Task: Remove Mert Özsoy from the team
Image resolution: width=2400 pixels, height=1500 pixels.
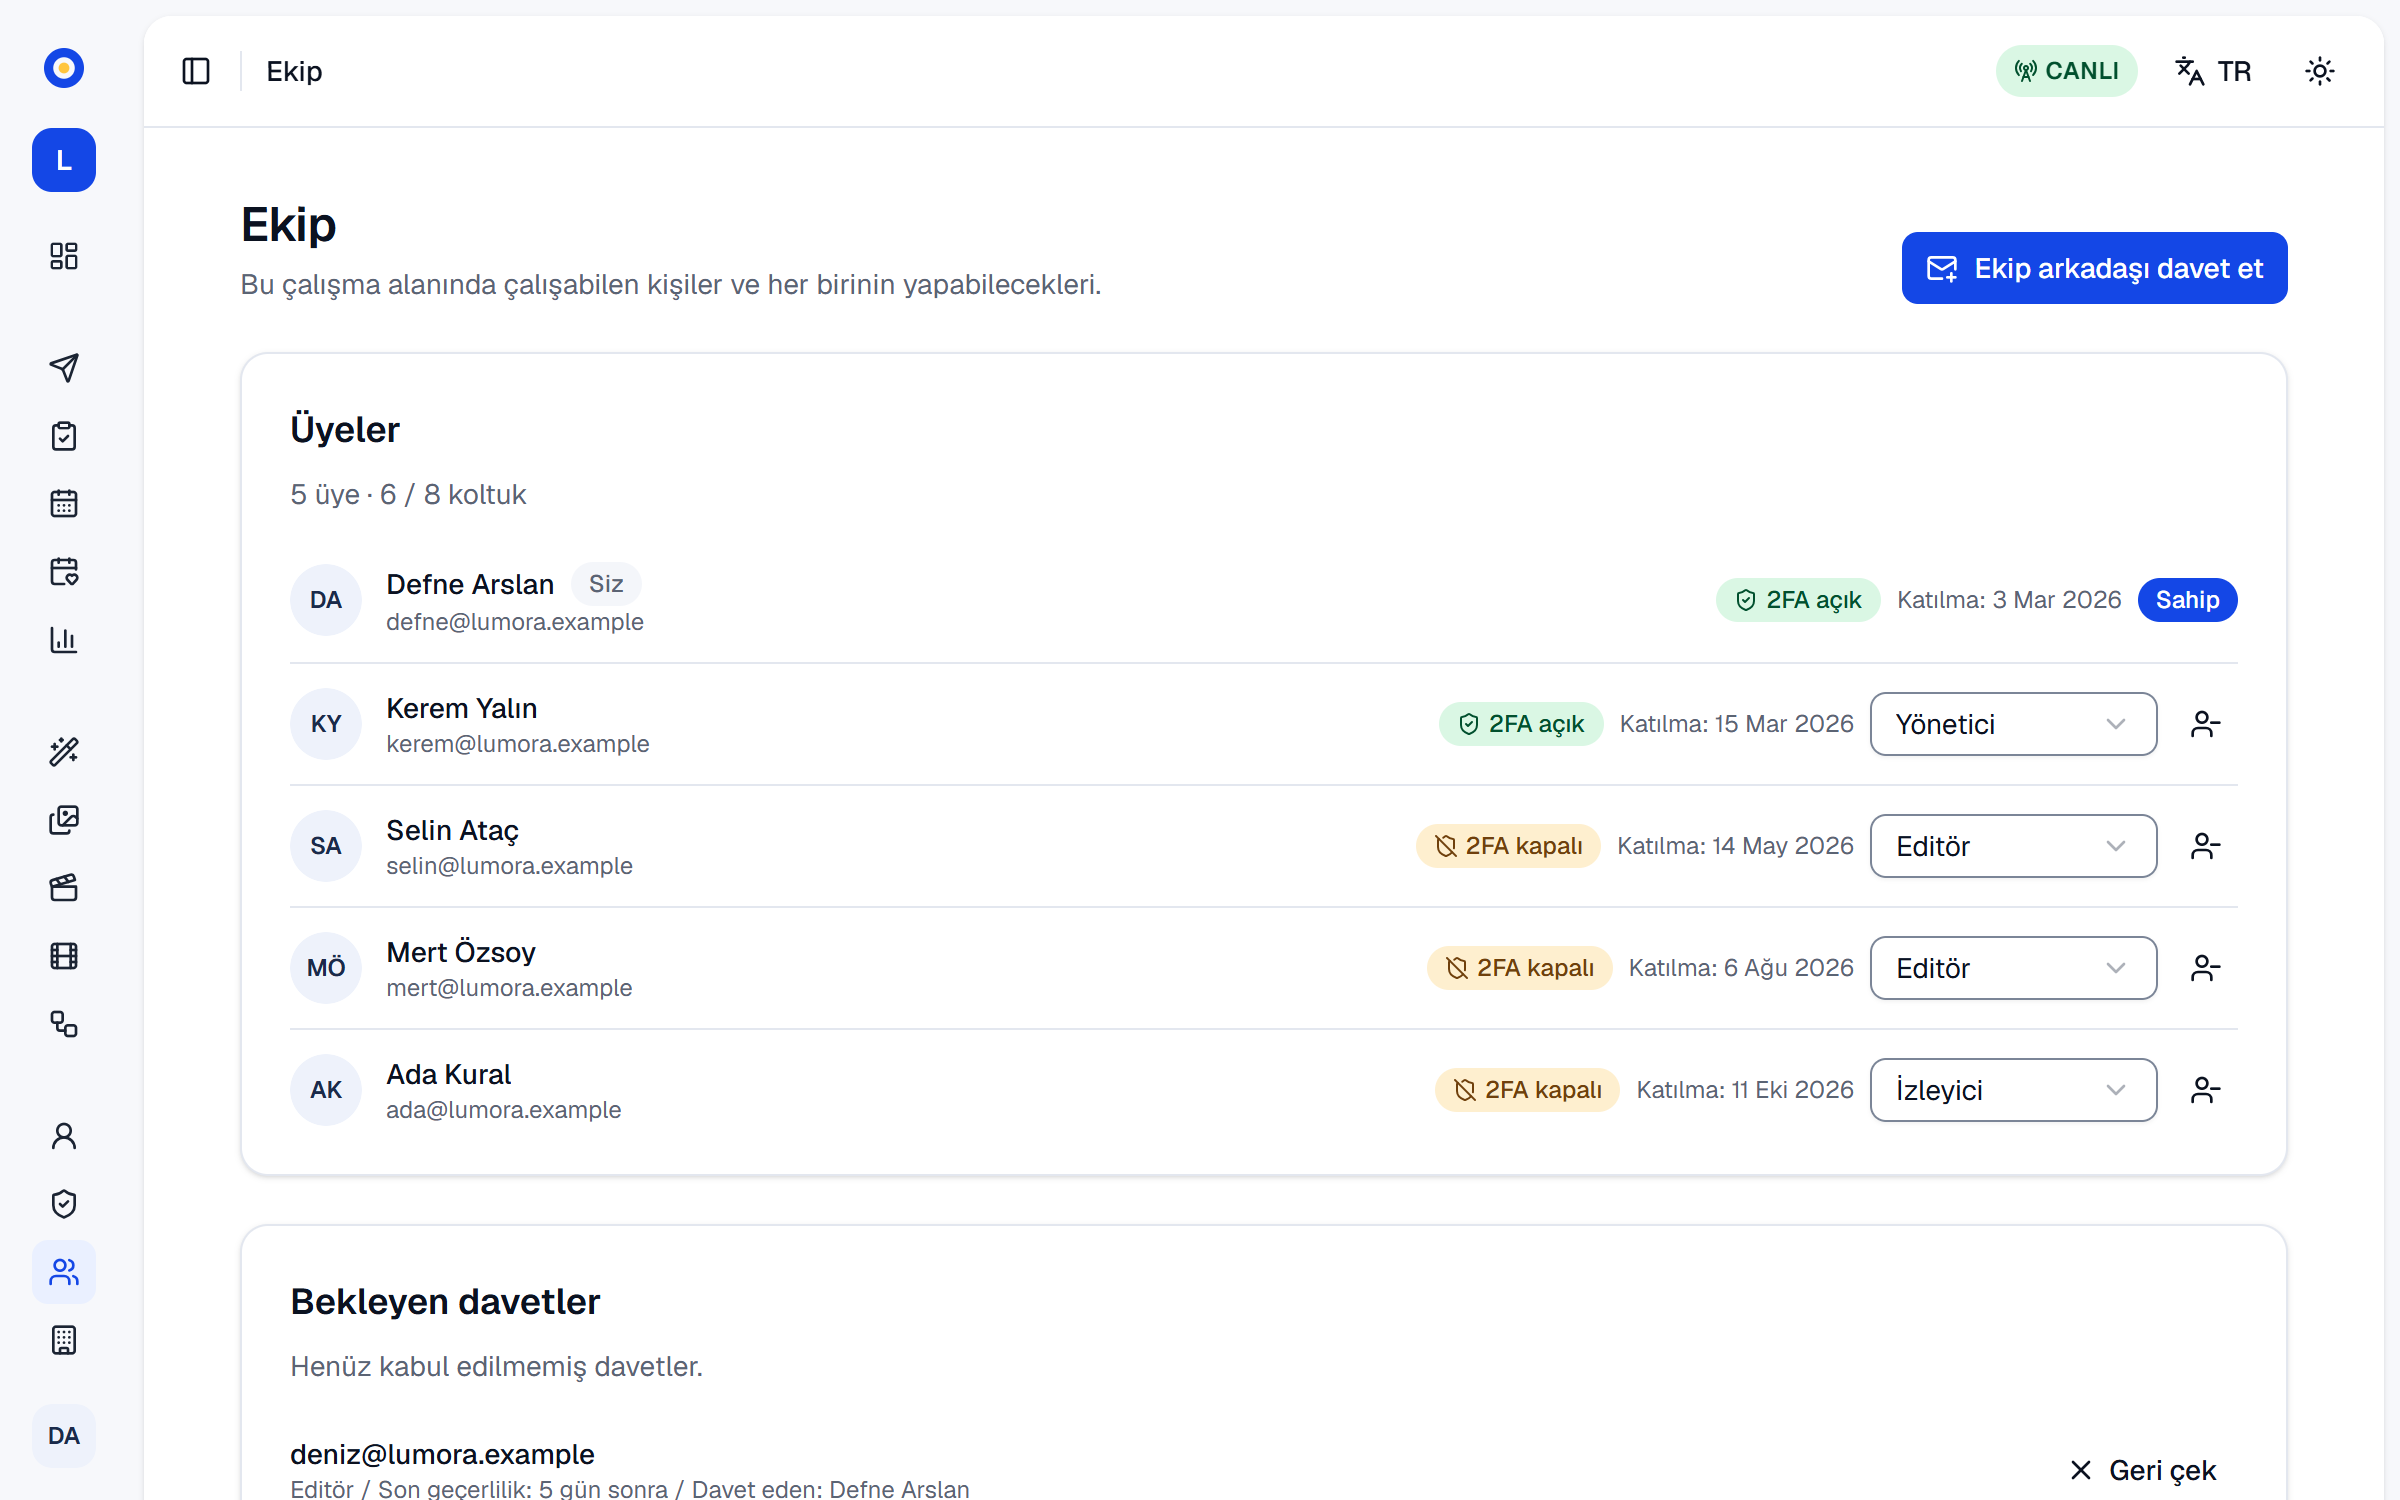Action: coord(2206,968)
